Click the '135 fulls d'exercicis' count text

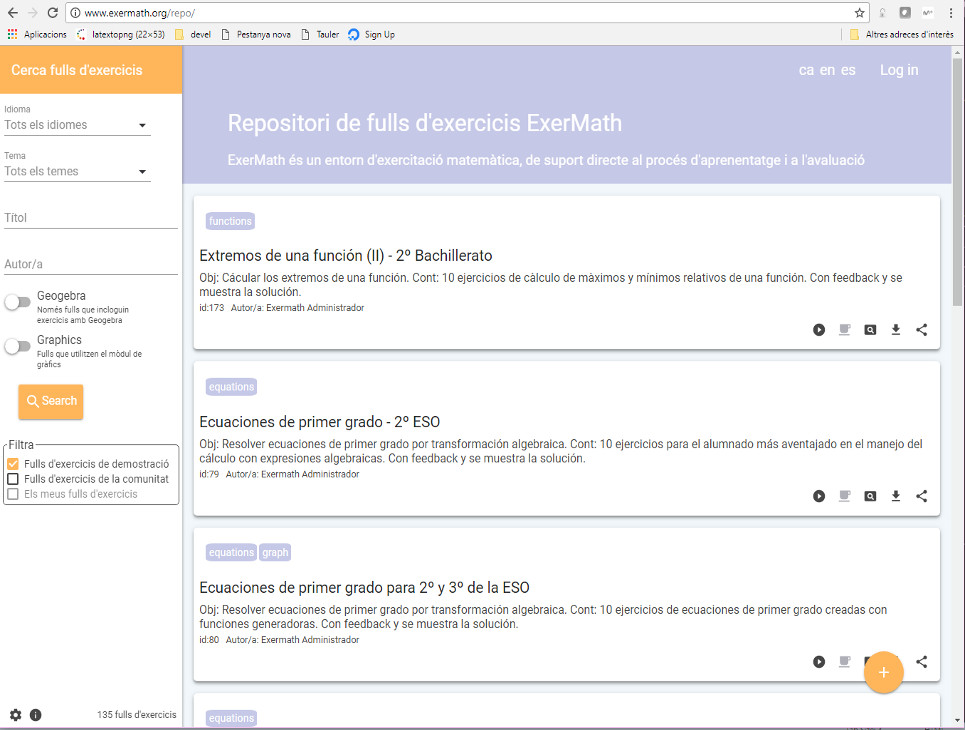pyautogui.click(x=137, y=715)
